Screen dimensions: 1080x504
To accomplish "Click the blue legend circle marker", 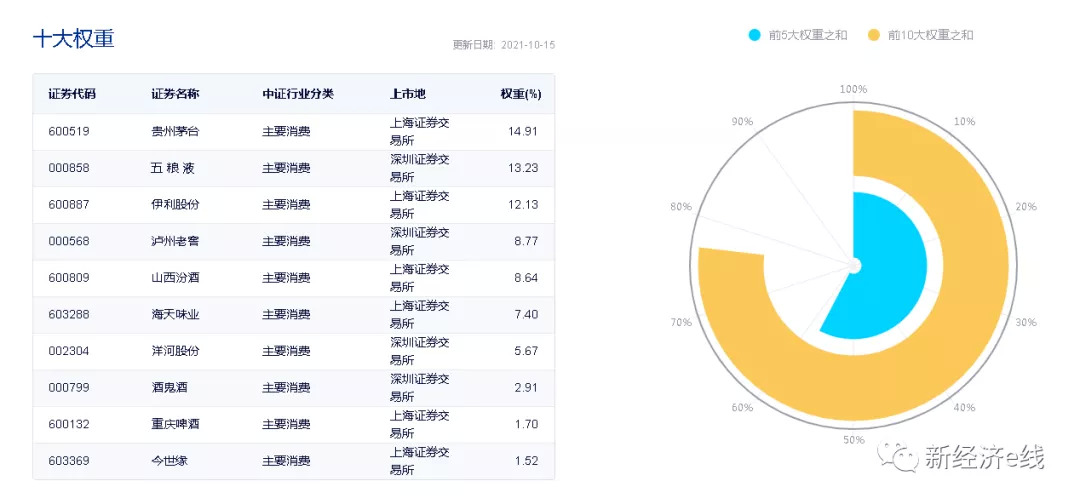I will tap(755, 35).
